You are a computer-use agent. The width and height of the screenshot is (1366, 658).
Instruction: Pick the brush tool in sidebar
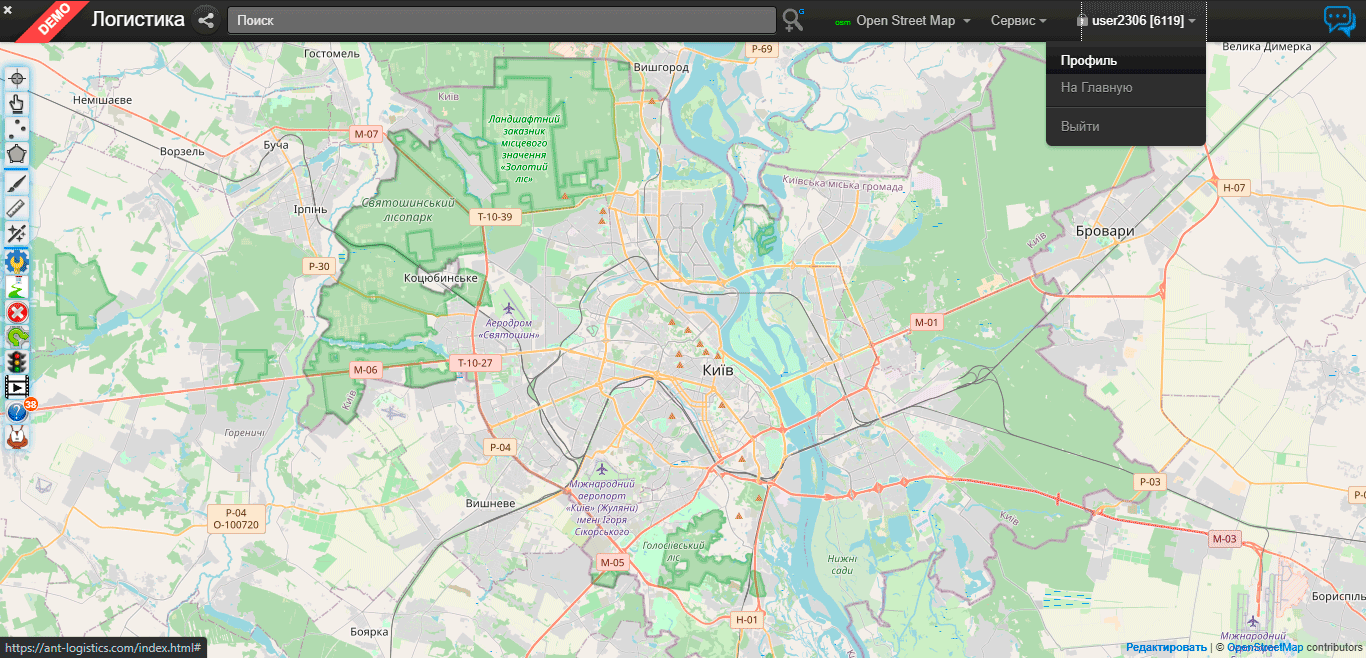(16, 182)
